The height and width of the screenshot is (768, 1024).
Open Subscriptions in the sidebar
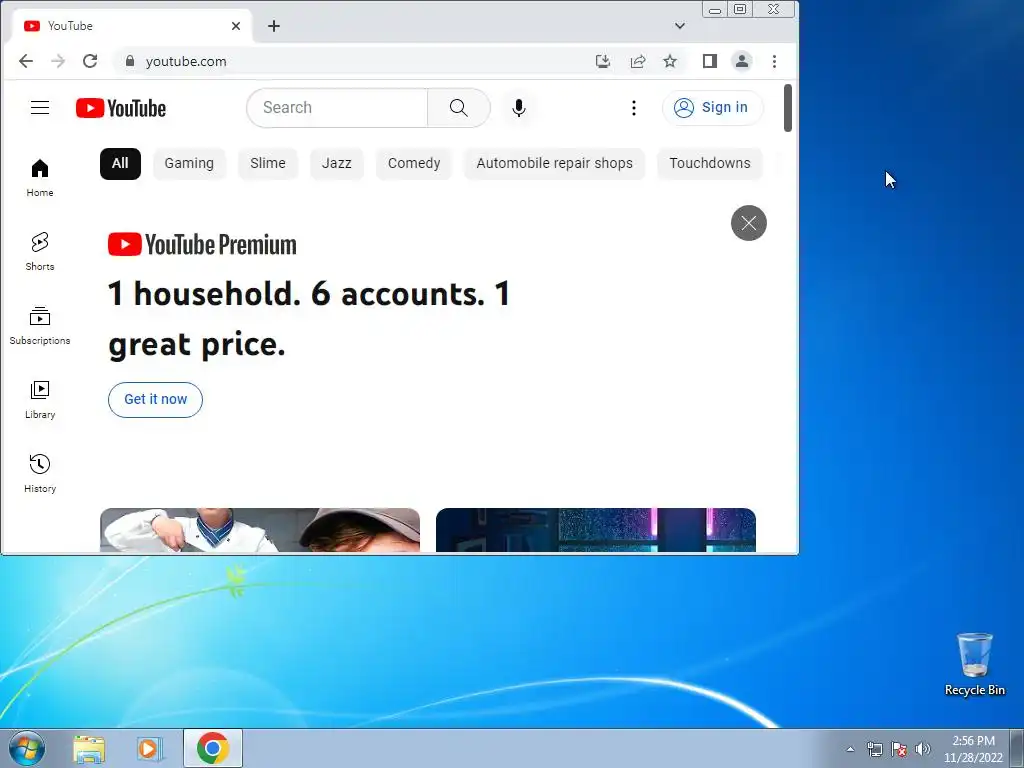click(40, 325)
